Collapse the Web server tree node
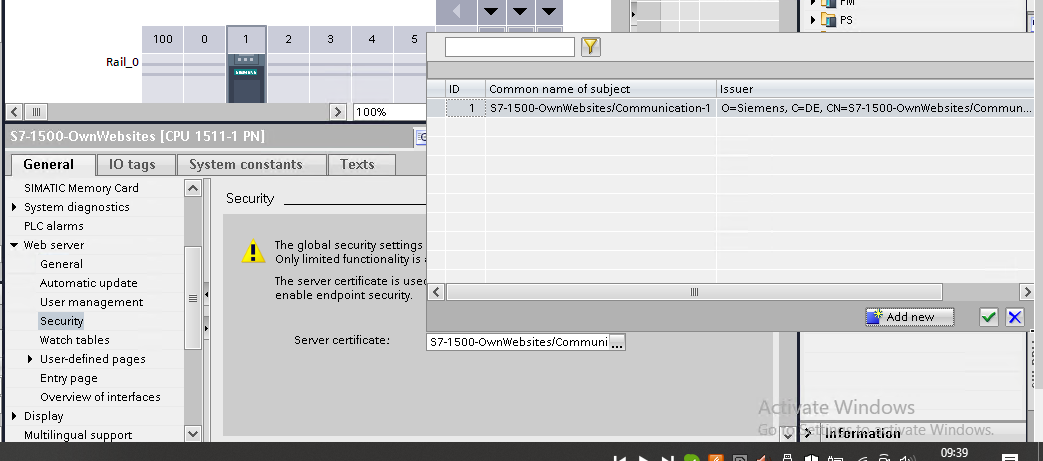The image size is (1043, 461). [14, 245]
